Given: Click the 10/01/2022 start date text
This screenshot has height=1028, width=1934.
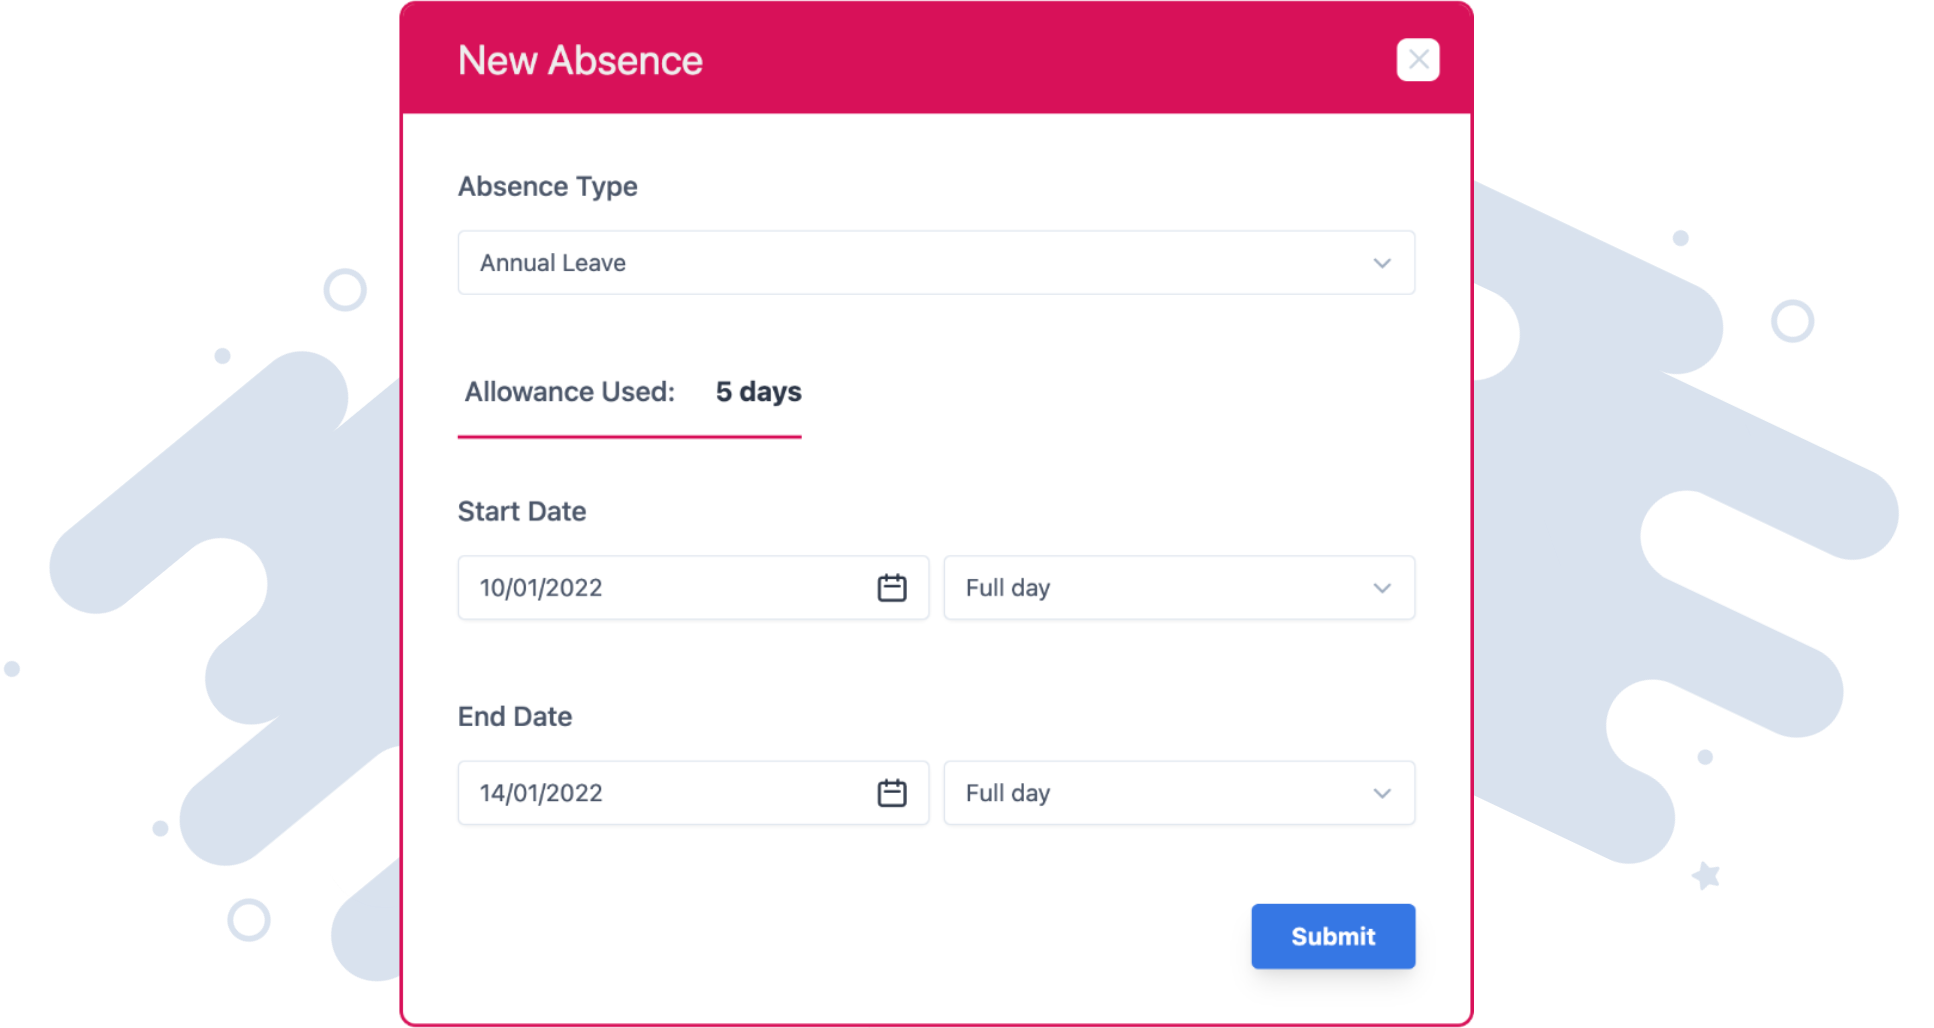Looking at the screenshot, I should click(541, 588).
